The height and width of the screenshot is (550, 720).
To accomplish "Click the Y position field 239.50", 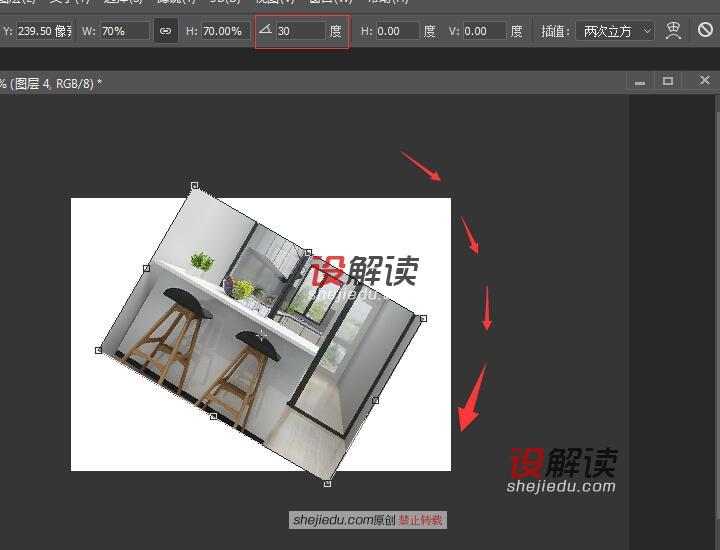I will 44,31.
